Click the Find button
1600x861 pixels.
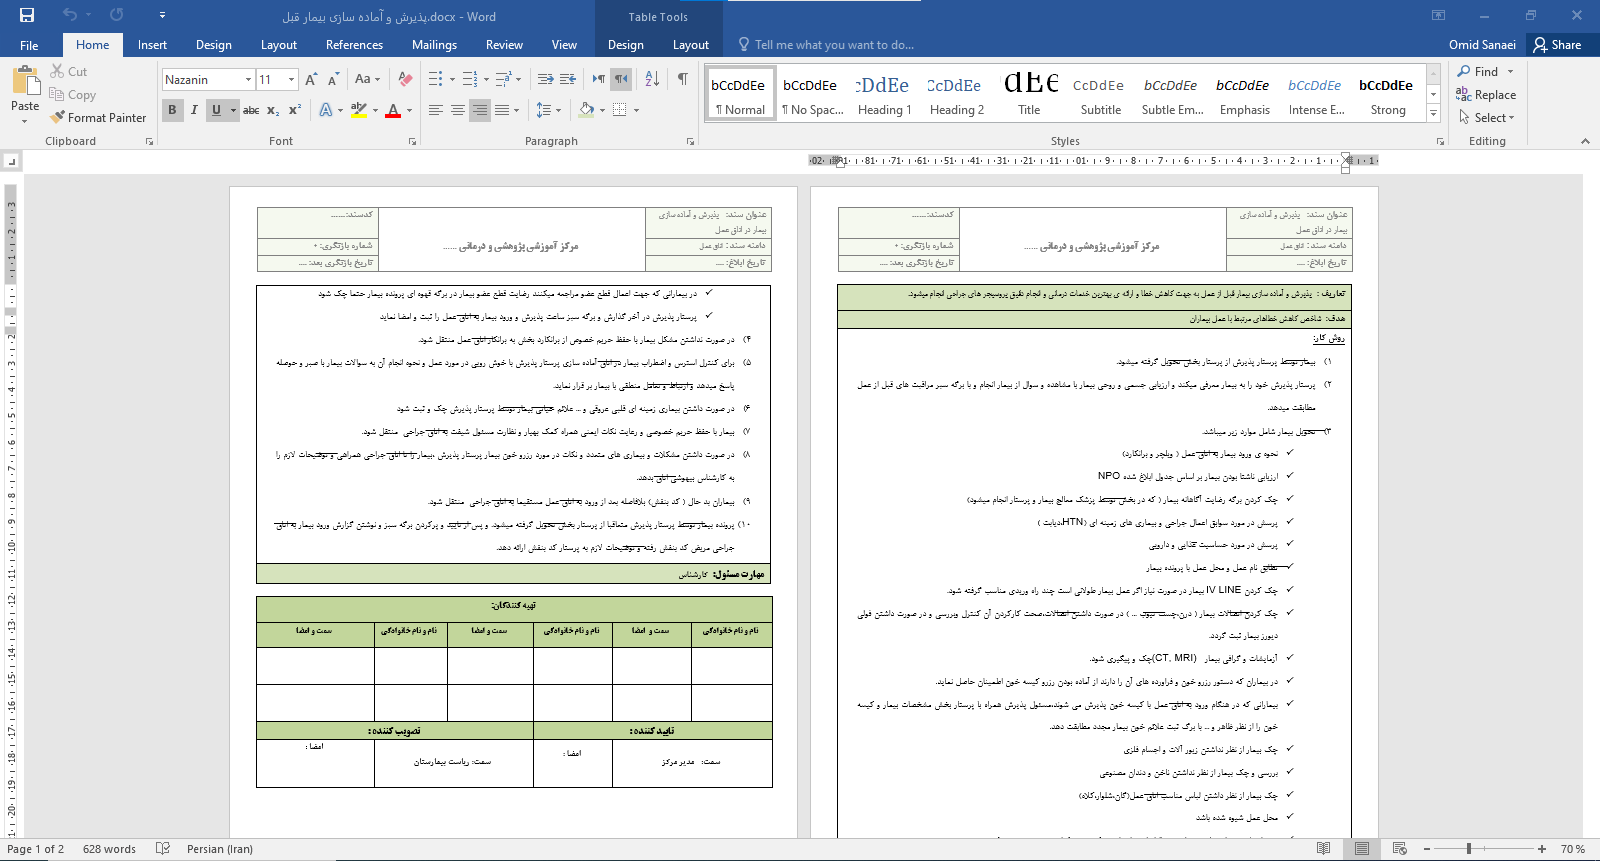[1486, 72]
